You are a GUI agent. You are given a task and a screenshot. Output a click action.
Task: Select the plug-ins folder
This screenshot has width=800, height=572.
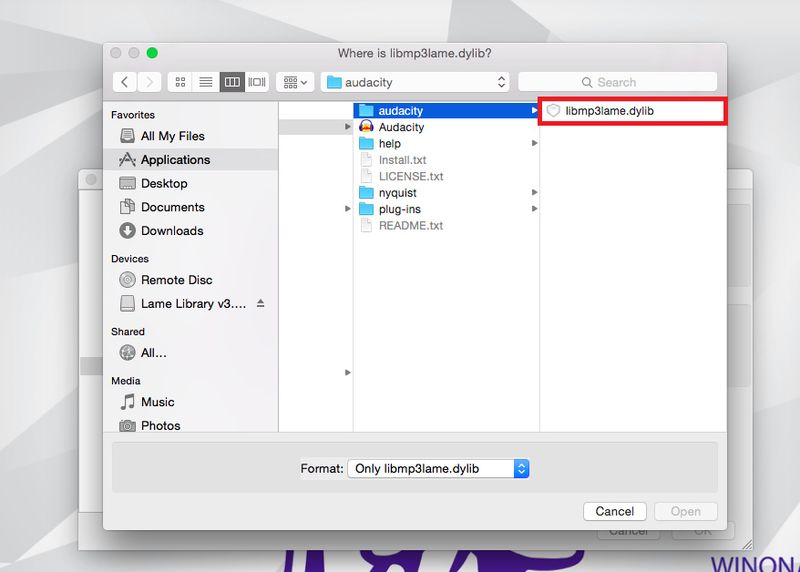coord(399,209)
